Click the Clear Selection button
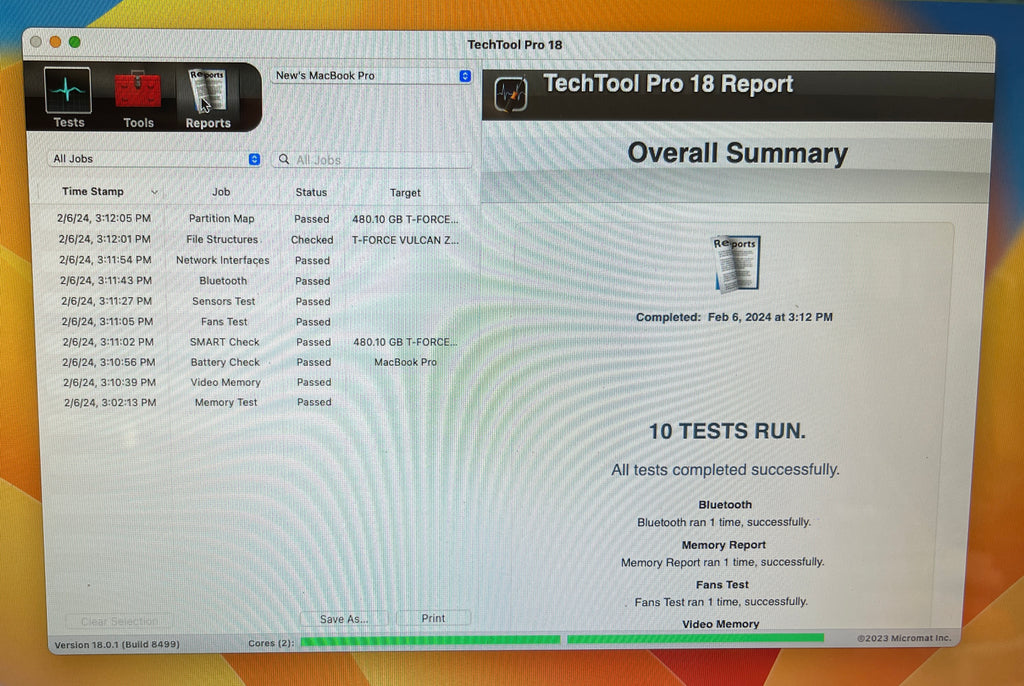Viewport: 1024px width, 686px height. [119, 621]
